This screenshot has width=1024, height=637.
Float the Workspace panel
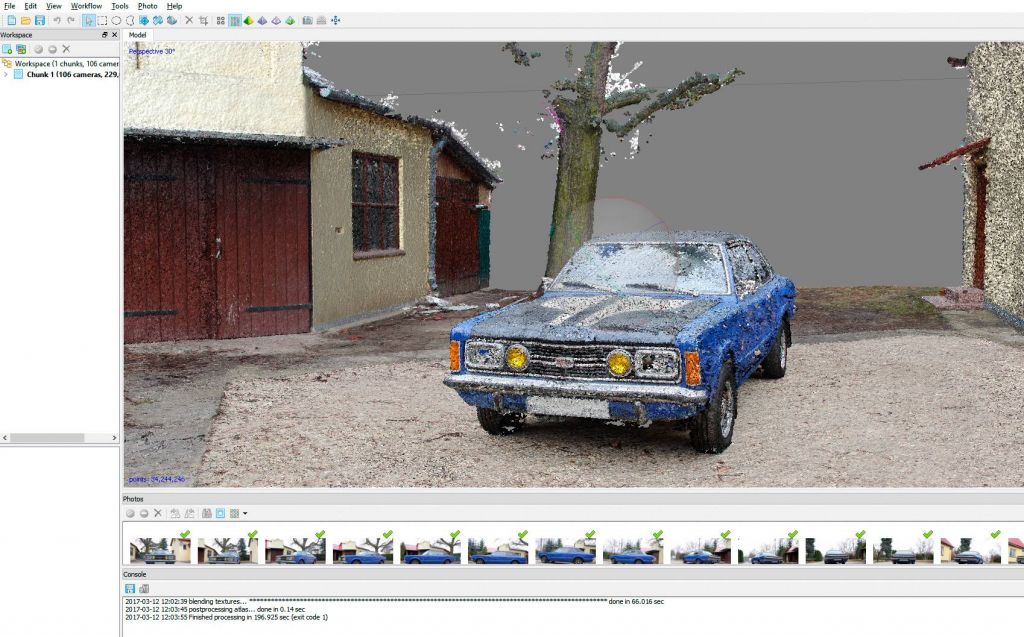[105, 35]
